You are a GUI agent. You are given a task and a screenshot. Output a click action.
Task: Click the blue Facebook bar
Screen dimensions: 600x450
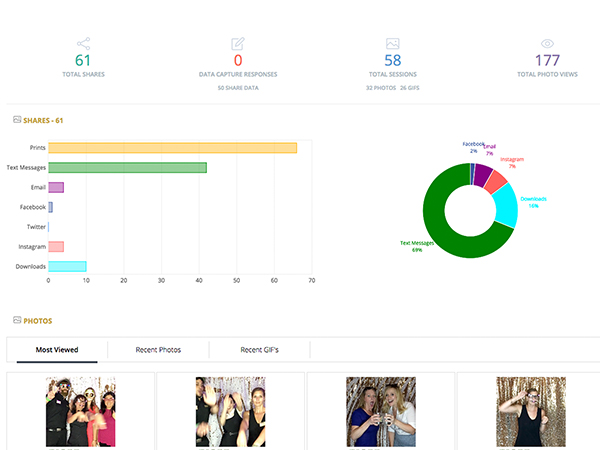click(x=50, y=207)
